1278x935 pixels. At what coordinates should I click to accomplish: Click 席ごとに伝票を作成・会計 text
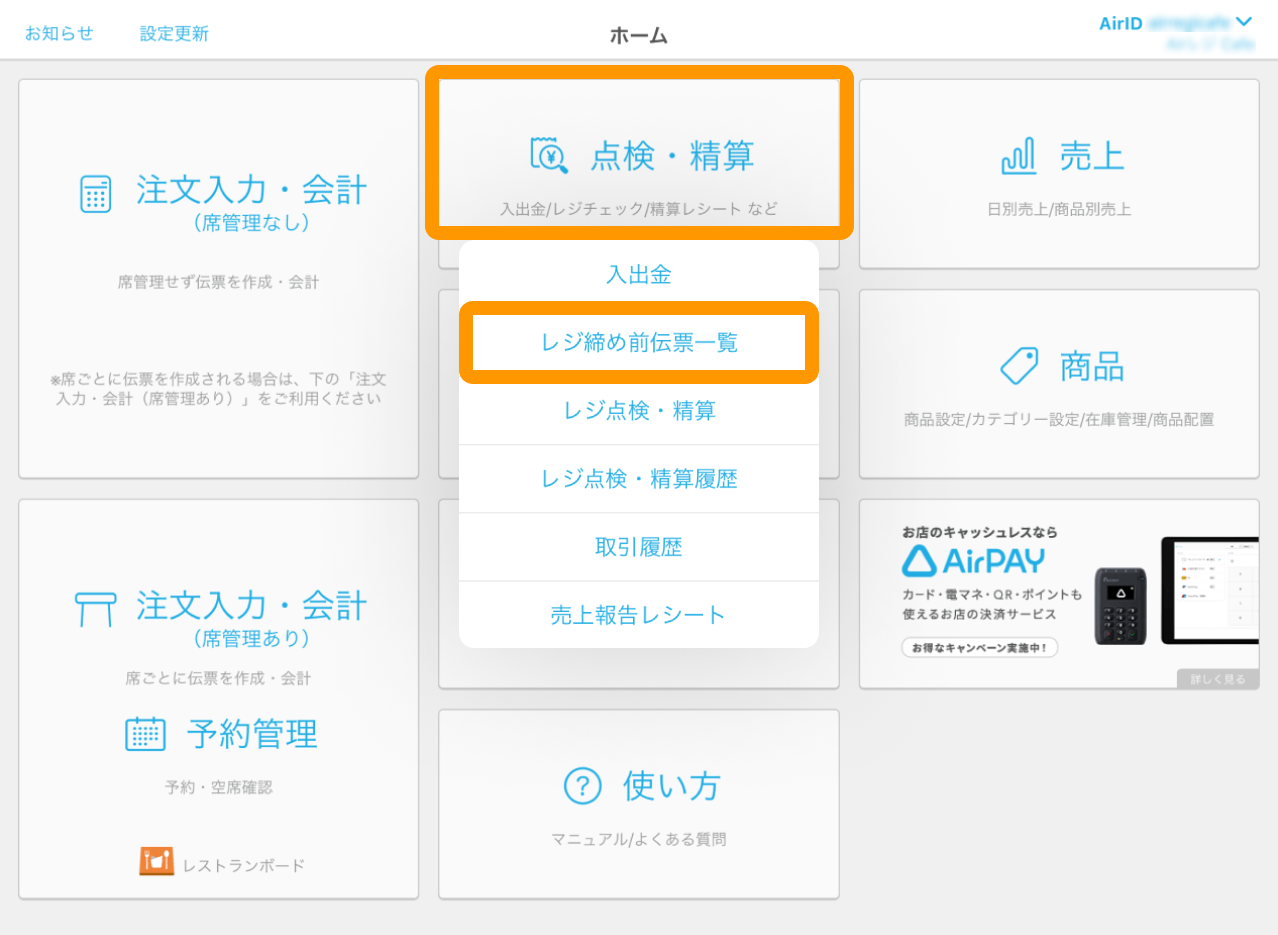tap(219, 678)
